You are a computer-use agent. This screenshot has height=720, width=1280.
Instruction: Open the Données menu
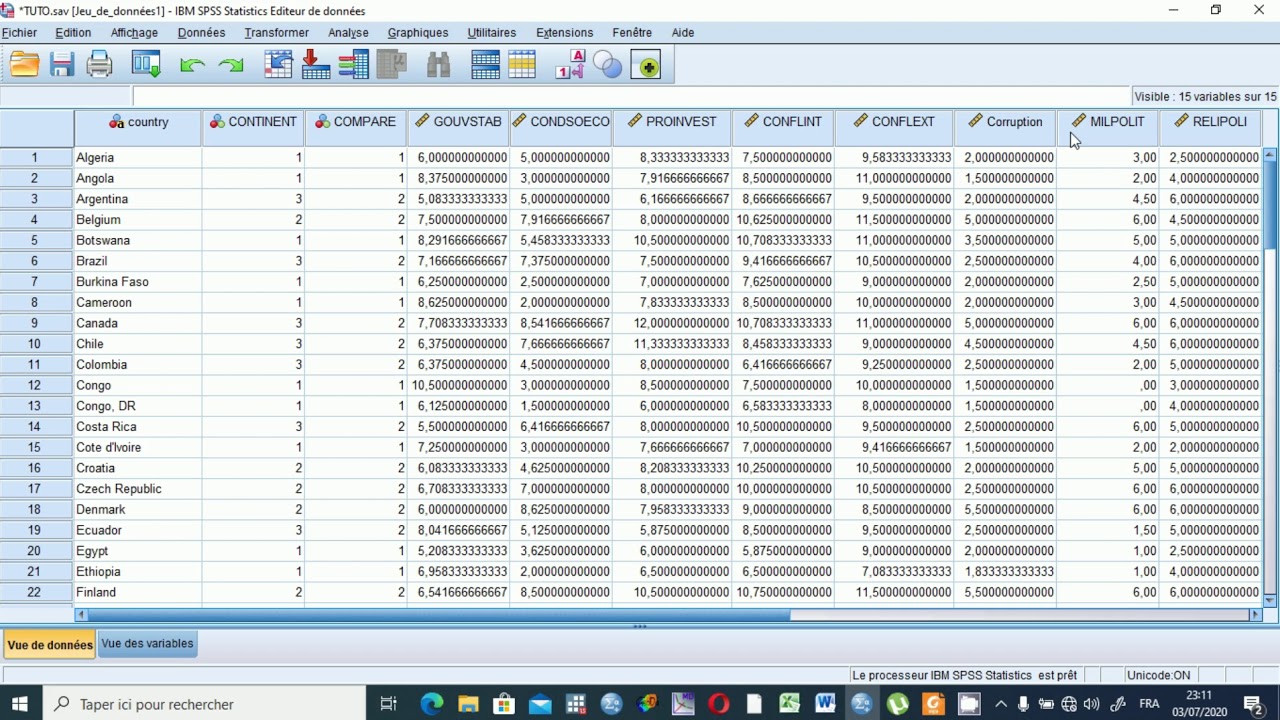click(x=201, y=32)
